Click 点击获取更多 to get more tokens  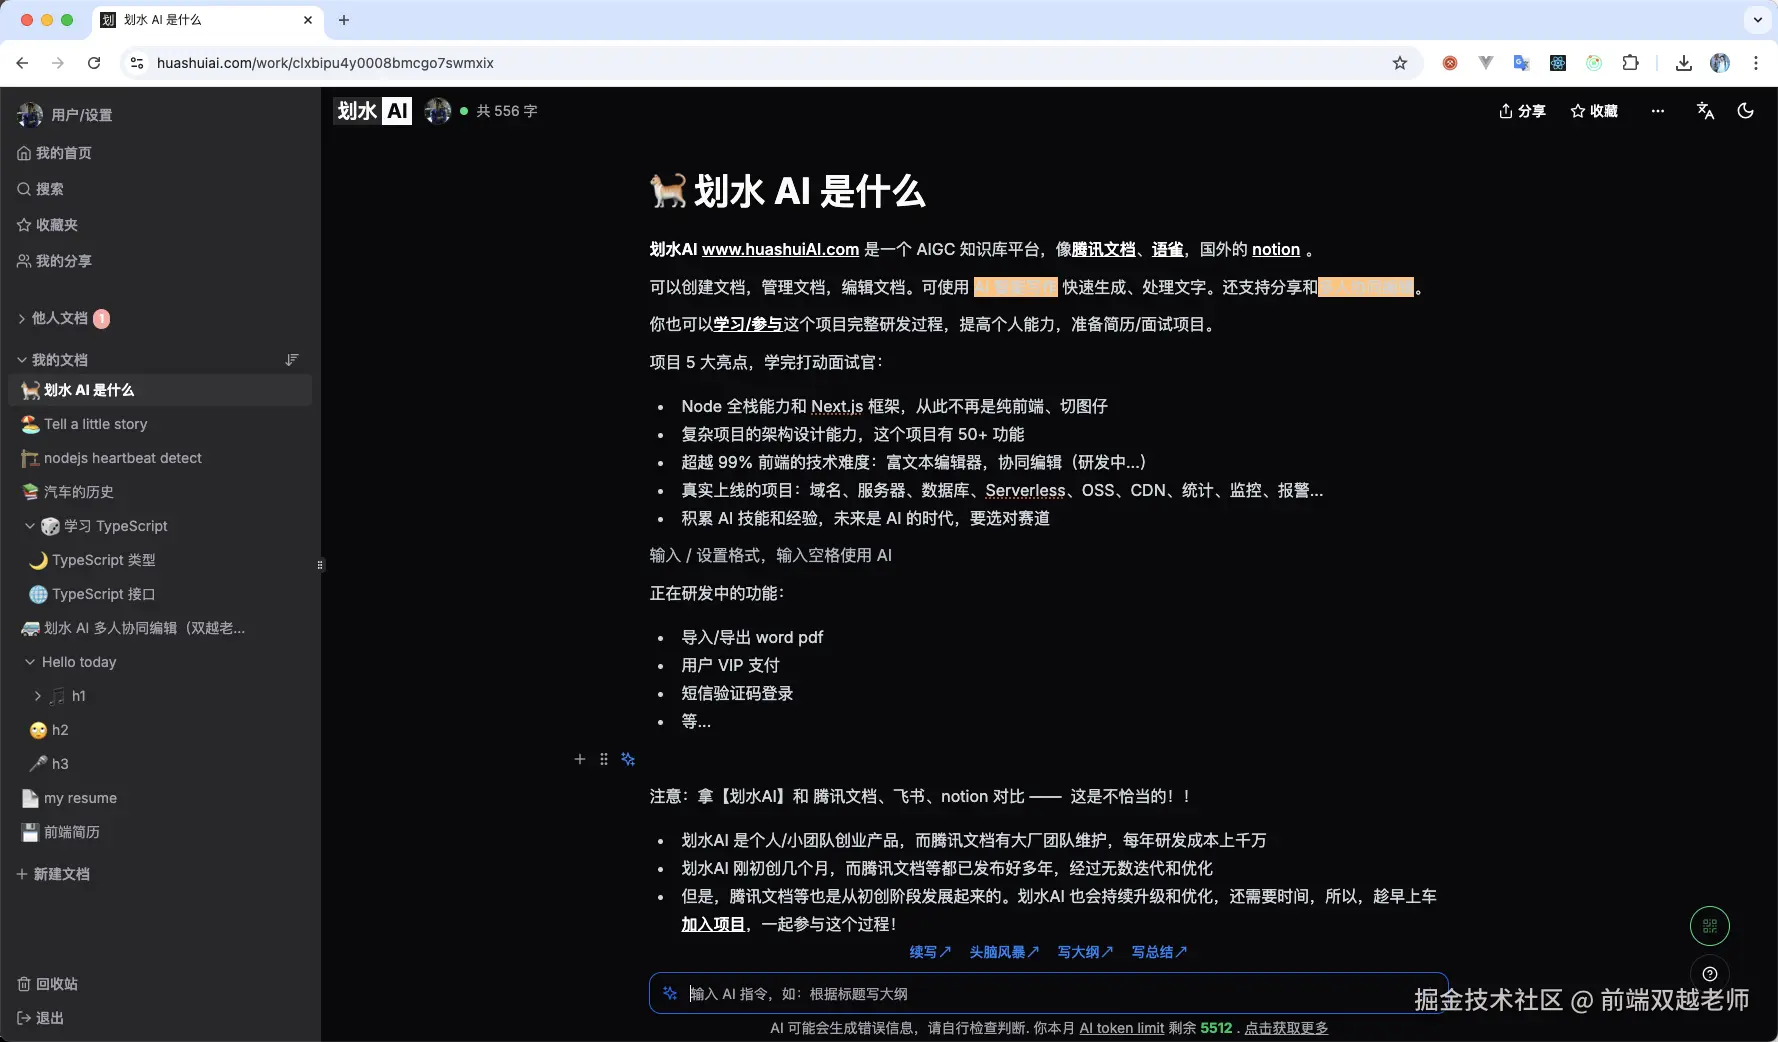coord(1287,1028)
